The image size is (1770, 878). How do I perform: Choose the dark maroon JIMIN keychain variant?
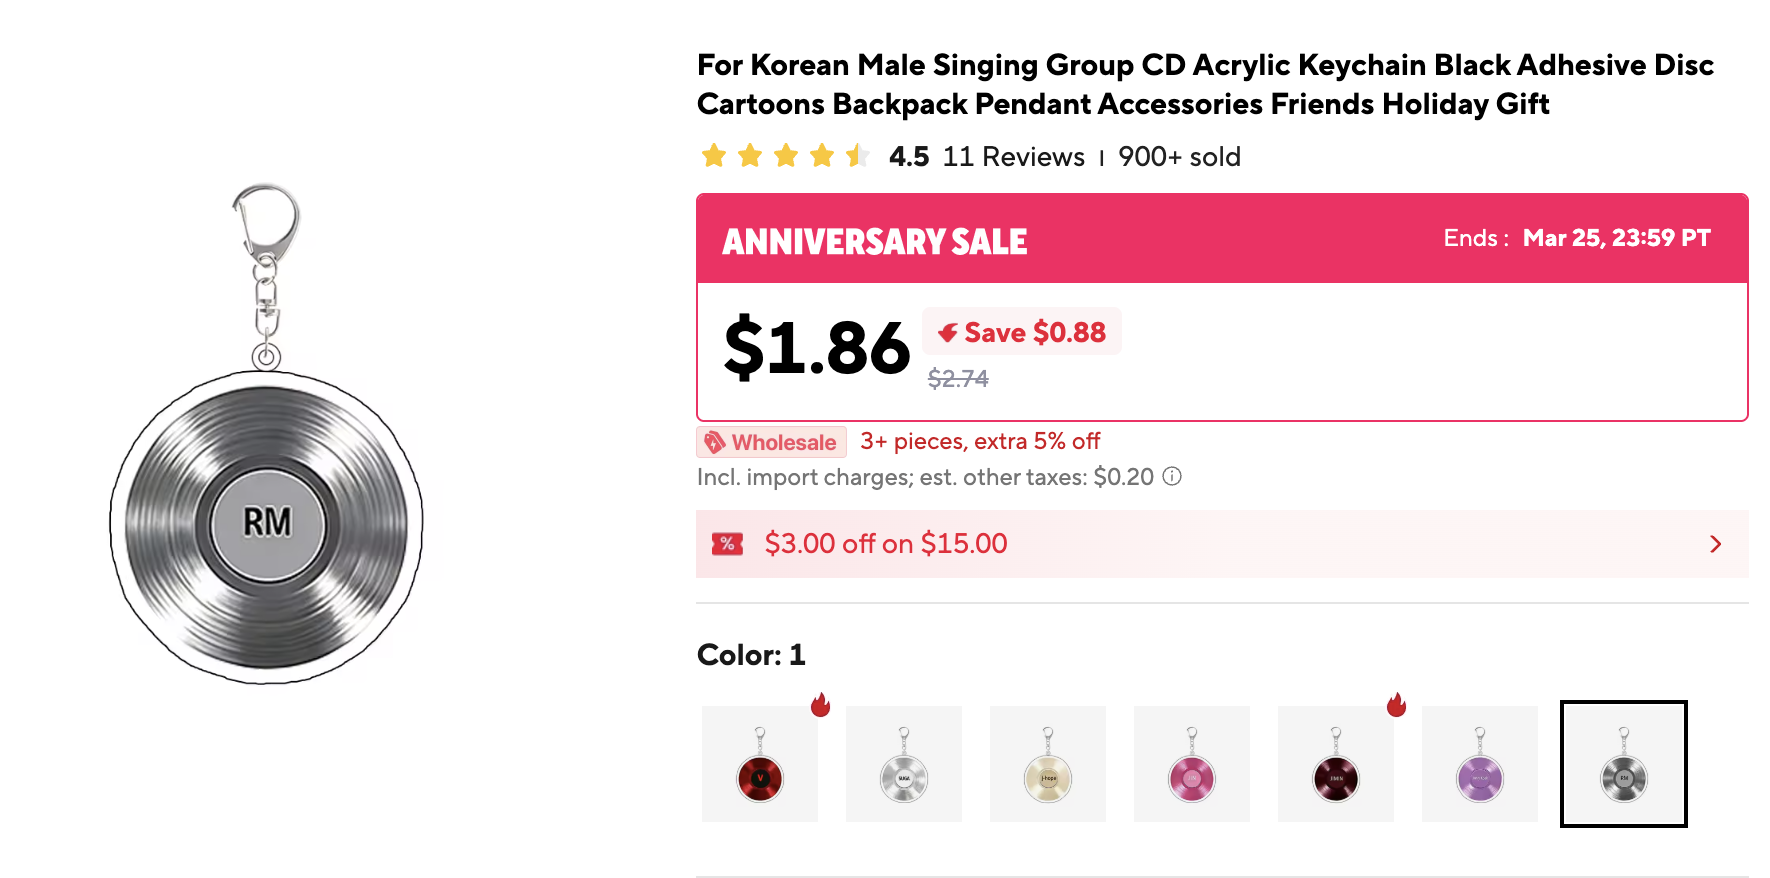(1336, 764)
